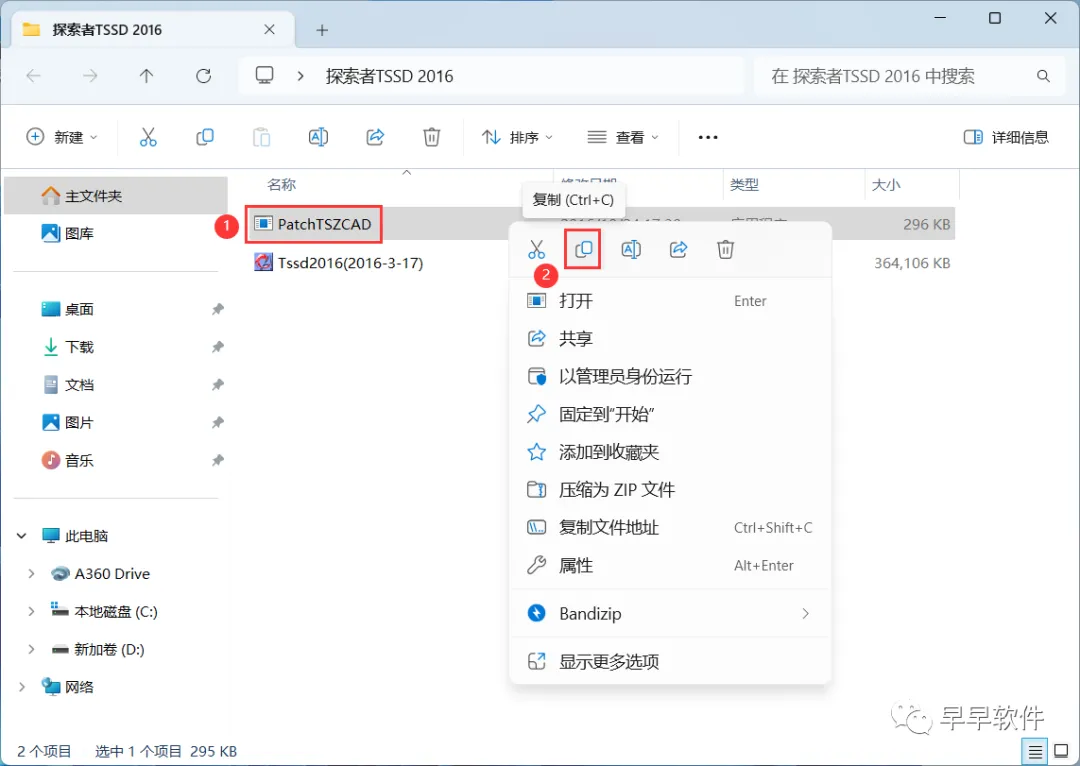Expand the 网络 node
Viewport: 1080px width, 766px height.
(22, 687)
